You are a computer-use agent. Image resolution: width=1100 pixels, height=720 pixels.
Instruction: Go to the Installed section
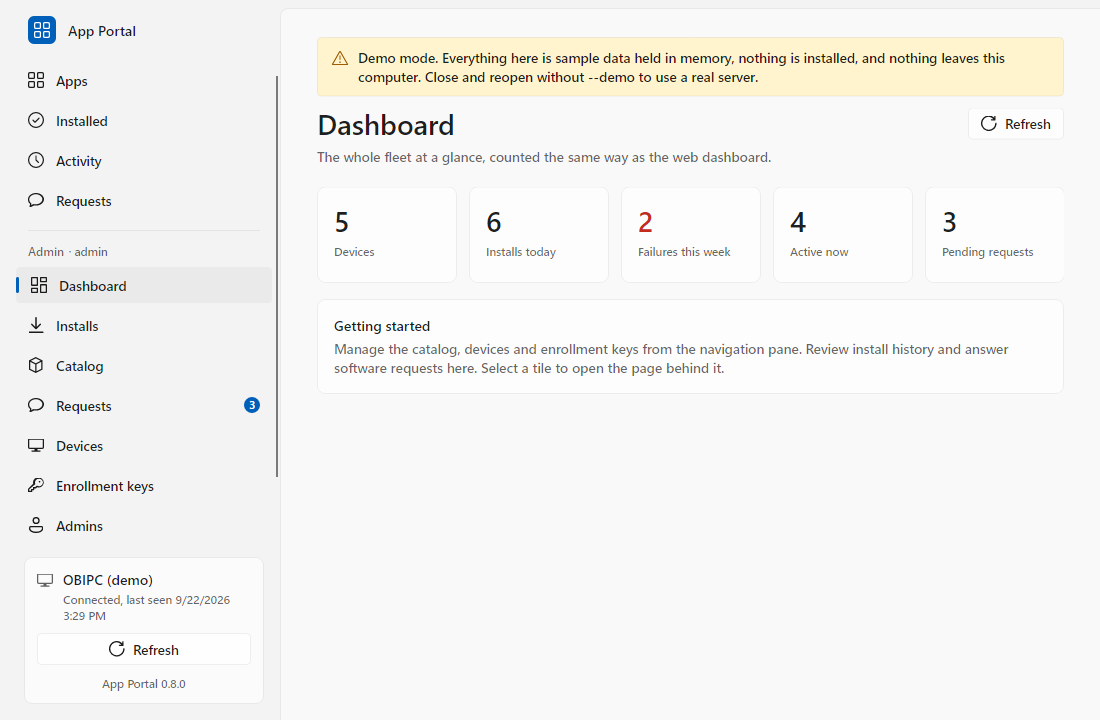[144, 121]
